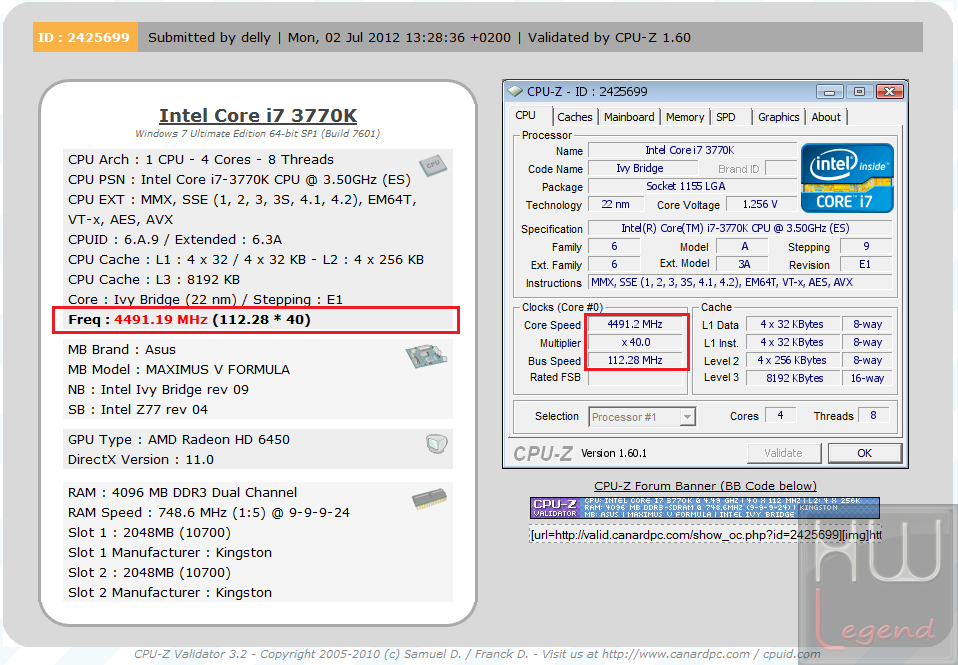Minimize the CPU-Z window
This screenshot has height=665, width=958.
829,92
